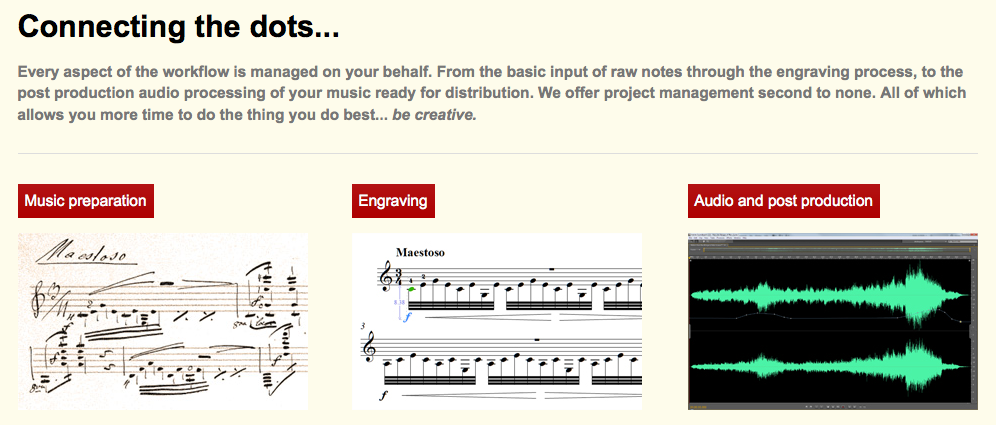View the engraved Maestoso score image
This screenshot has width=996, height=425.
(x=497, y=321)
